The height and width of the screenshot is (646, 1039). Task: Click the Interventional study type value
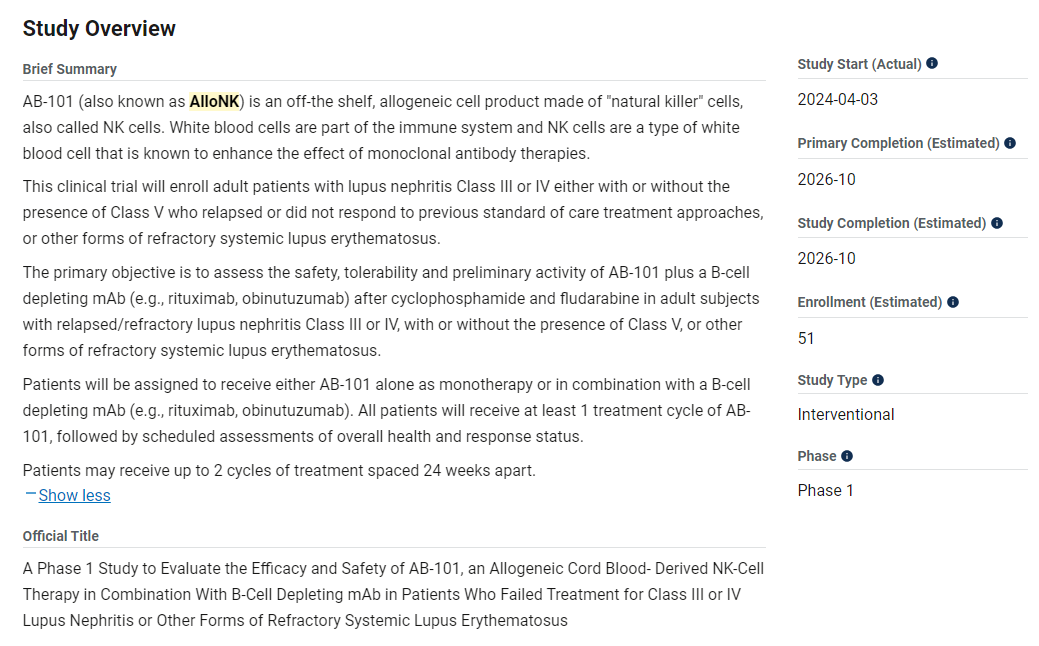(x=846, y=414)
